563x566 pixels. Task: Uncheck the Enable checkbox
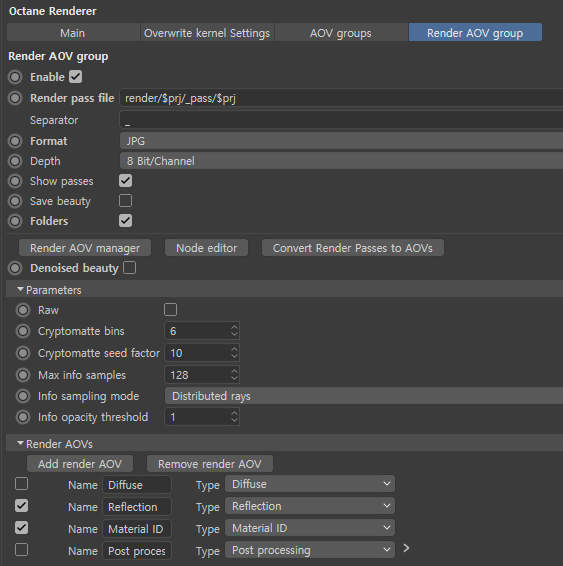(76, 77)
